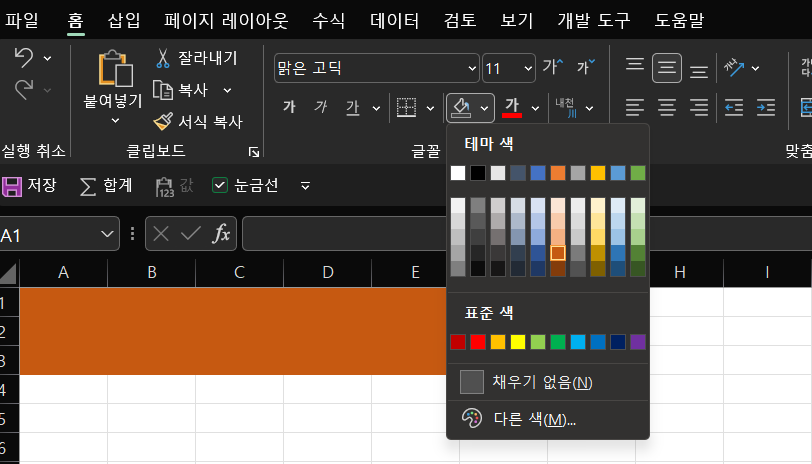Click the Save (저장) quick access icon
The width and height of the screenshot is (812, 464).
click(11, 186)
